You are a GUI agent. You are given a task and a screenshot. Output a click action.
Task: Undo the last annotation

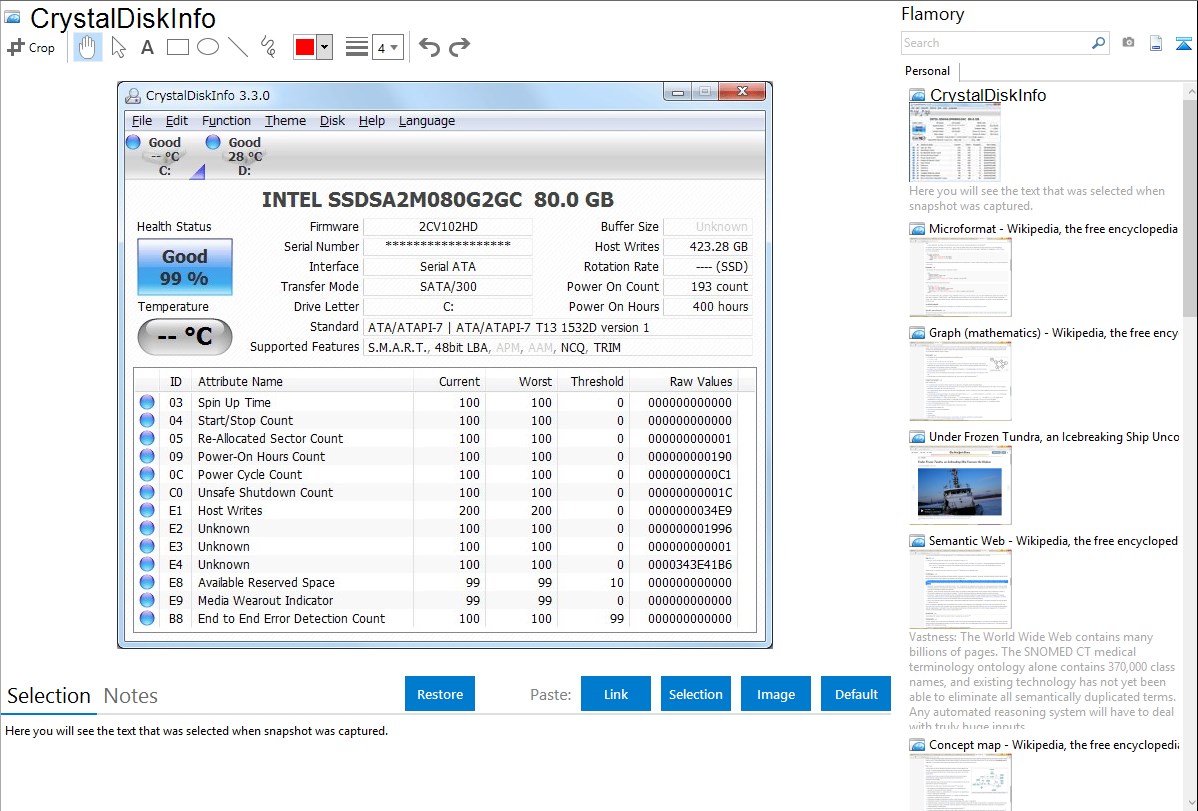(x=429, y=47)
